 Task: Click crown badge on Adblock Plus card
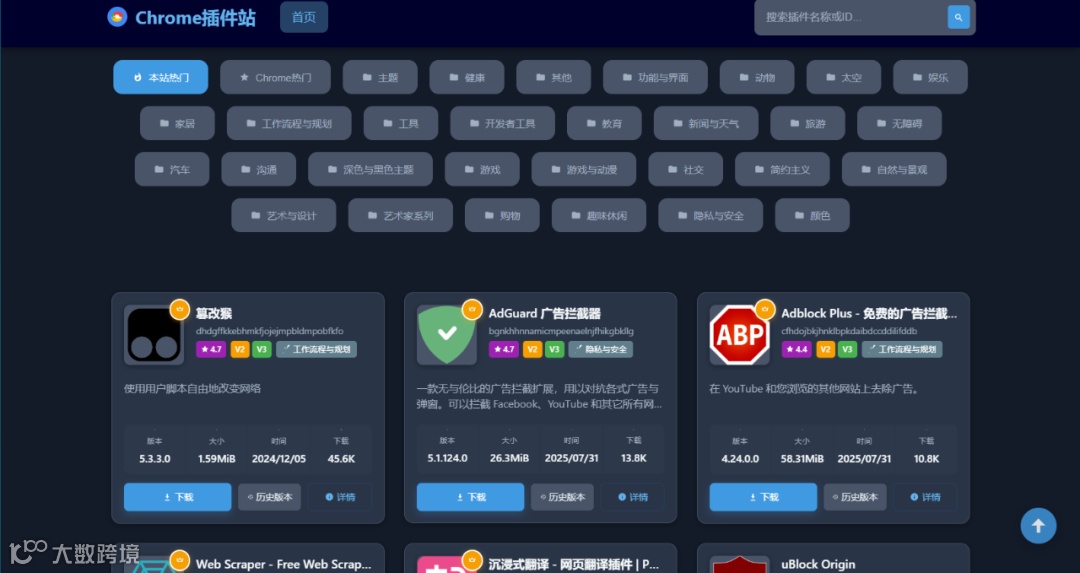765,309
